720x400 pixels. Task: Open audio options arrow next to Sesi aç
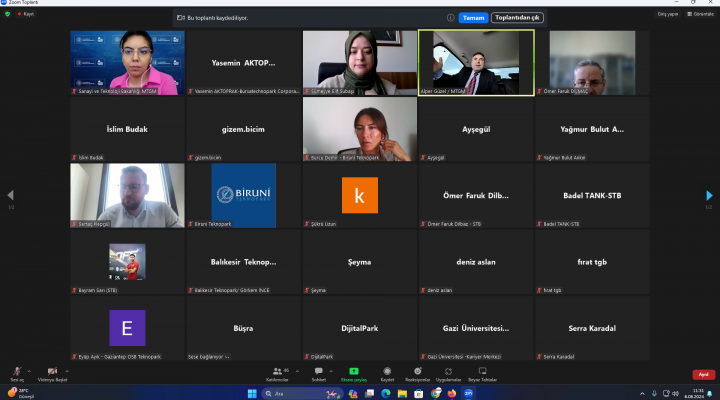[x=29, y=371]
